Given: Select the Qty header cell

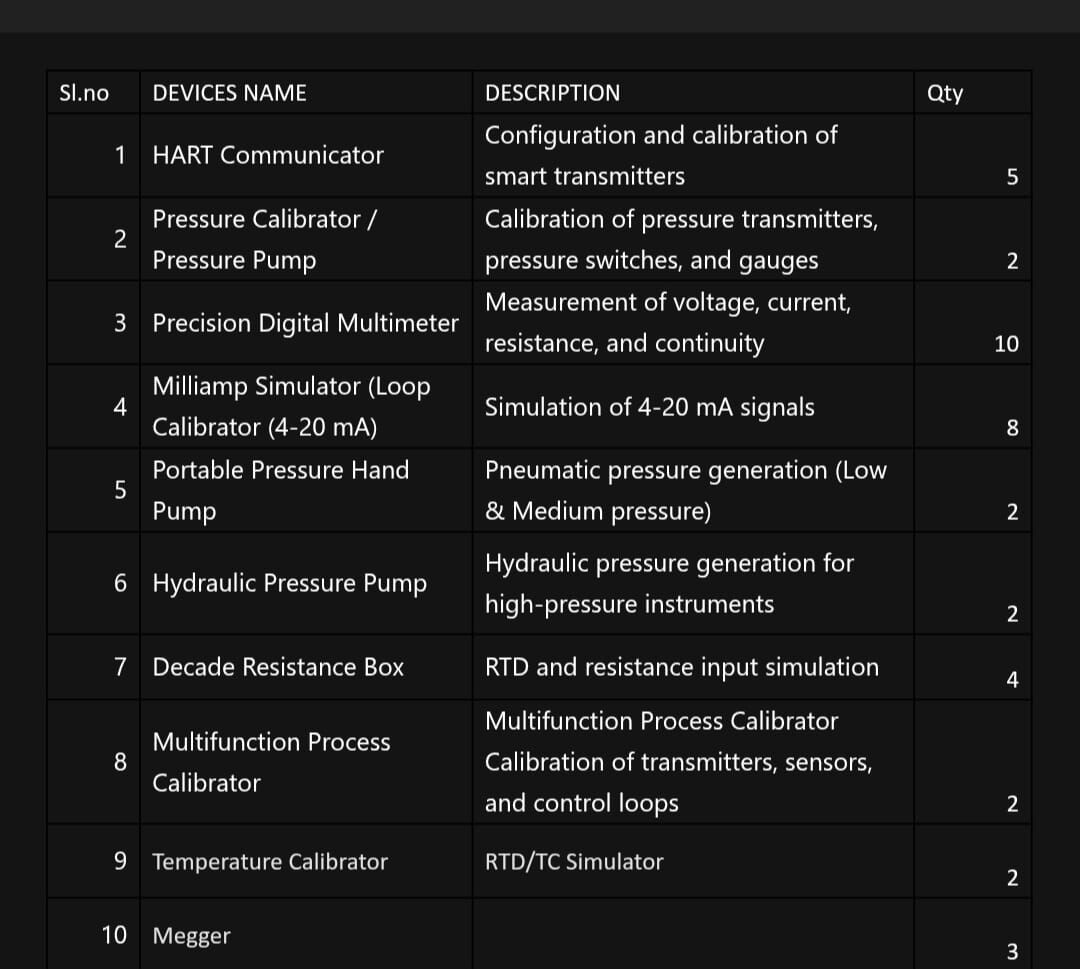Looking at the screenshot, I should (x=973, y=92).
